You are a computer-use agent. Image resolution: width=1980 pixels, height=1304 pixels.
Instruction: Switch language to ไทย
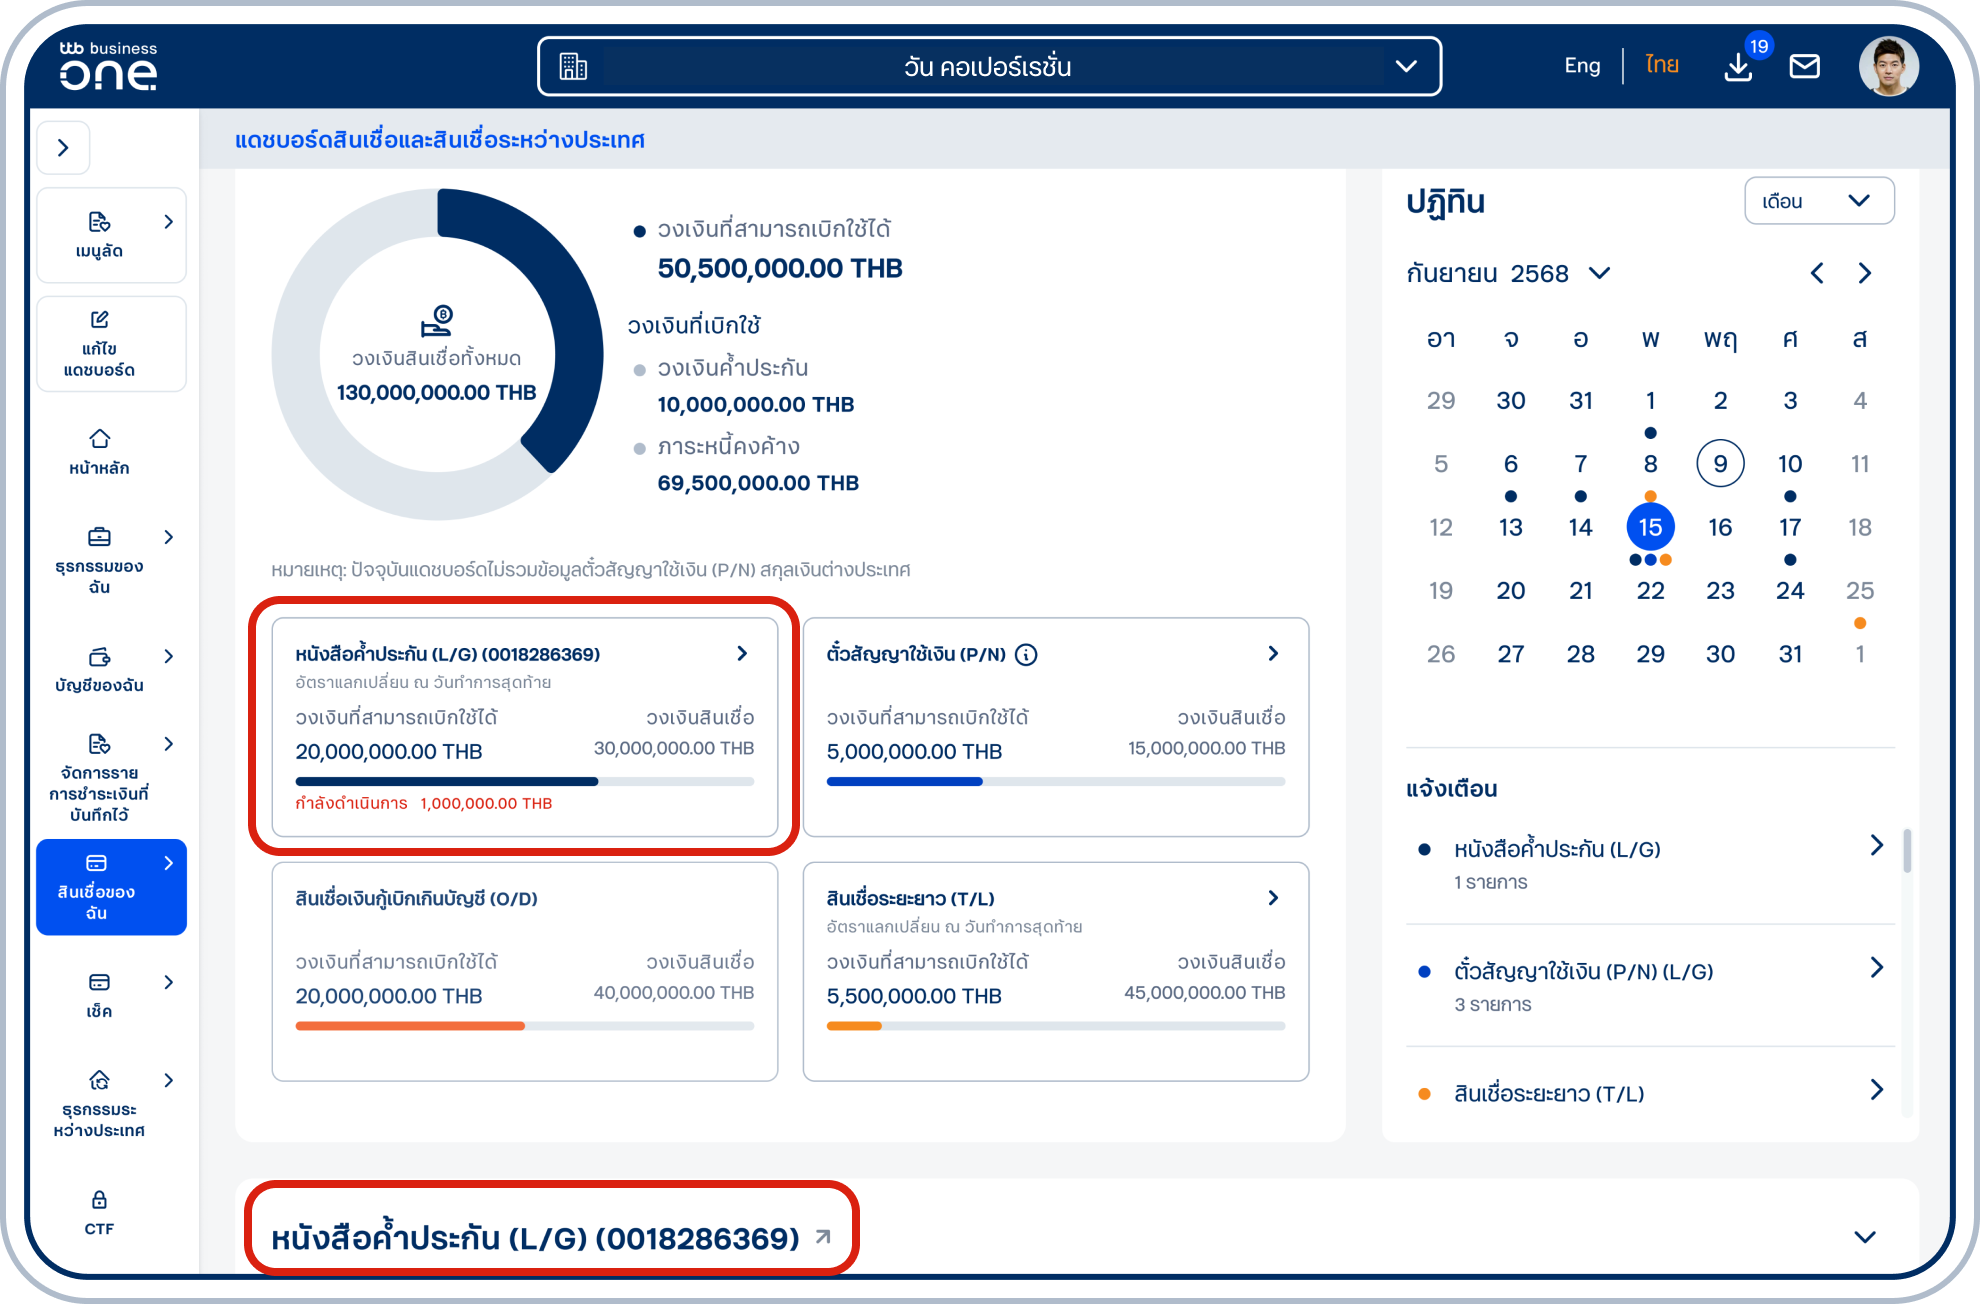coord(1661,66)
